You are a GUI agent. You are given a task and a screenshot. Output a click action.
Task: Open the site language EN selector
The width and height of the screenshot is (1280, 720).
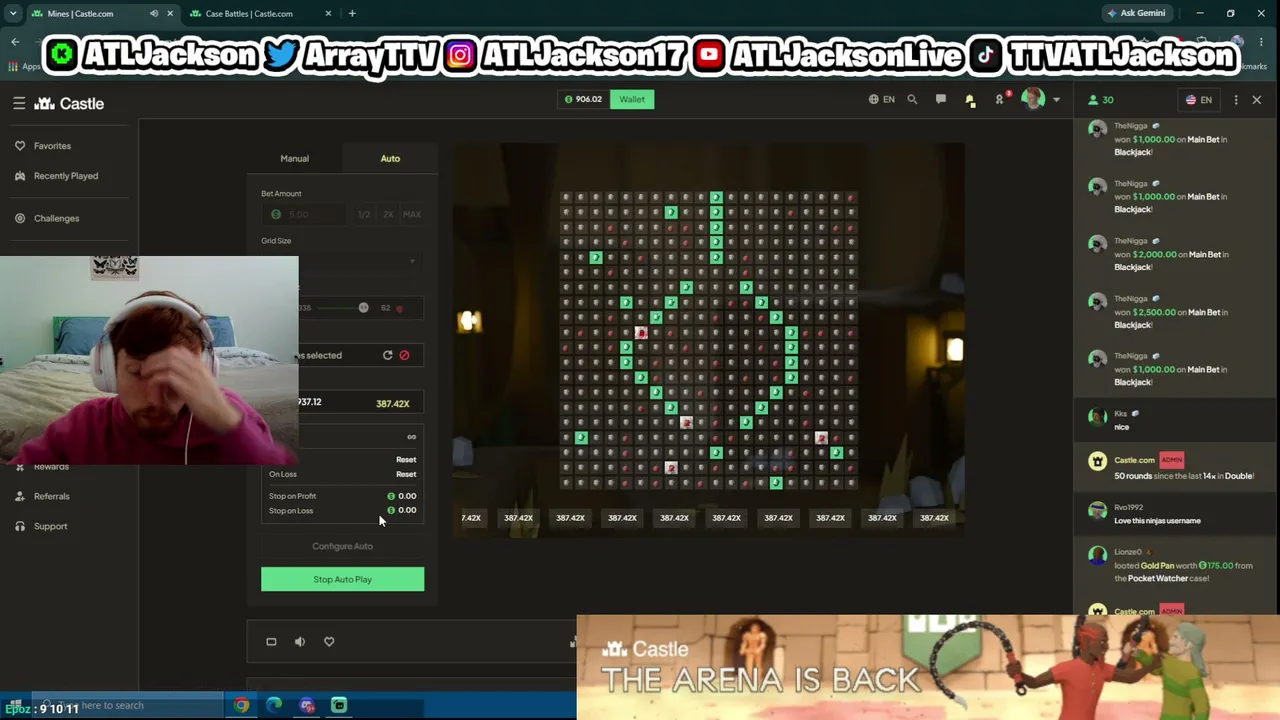[882, 99]
